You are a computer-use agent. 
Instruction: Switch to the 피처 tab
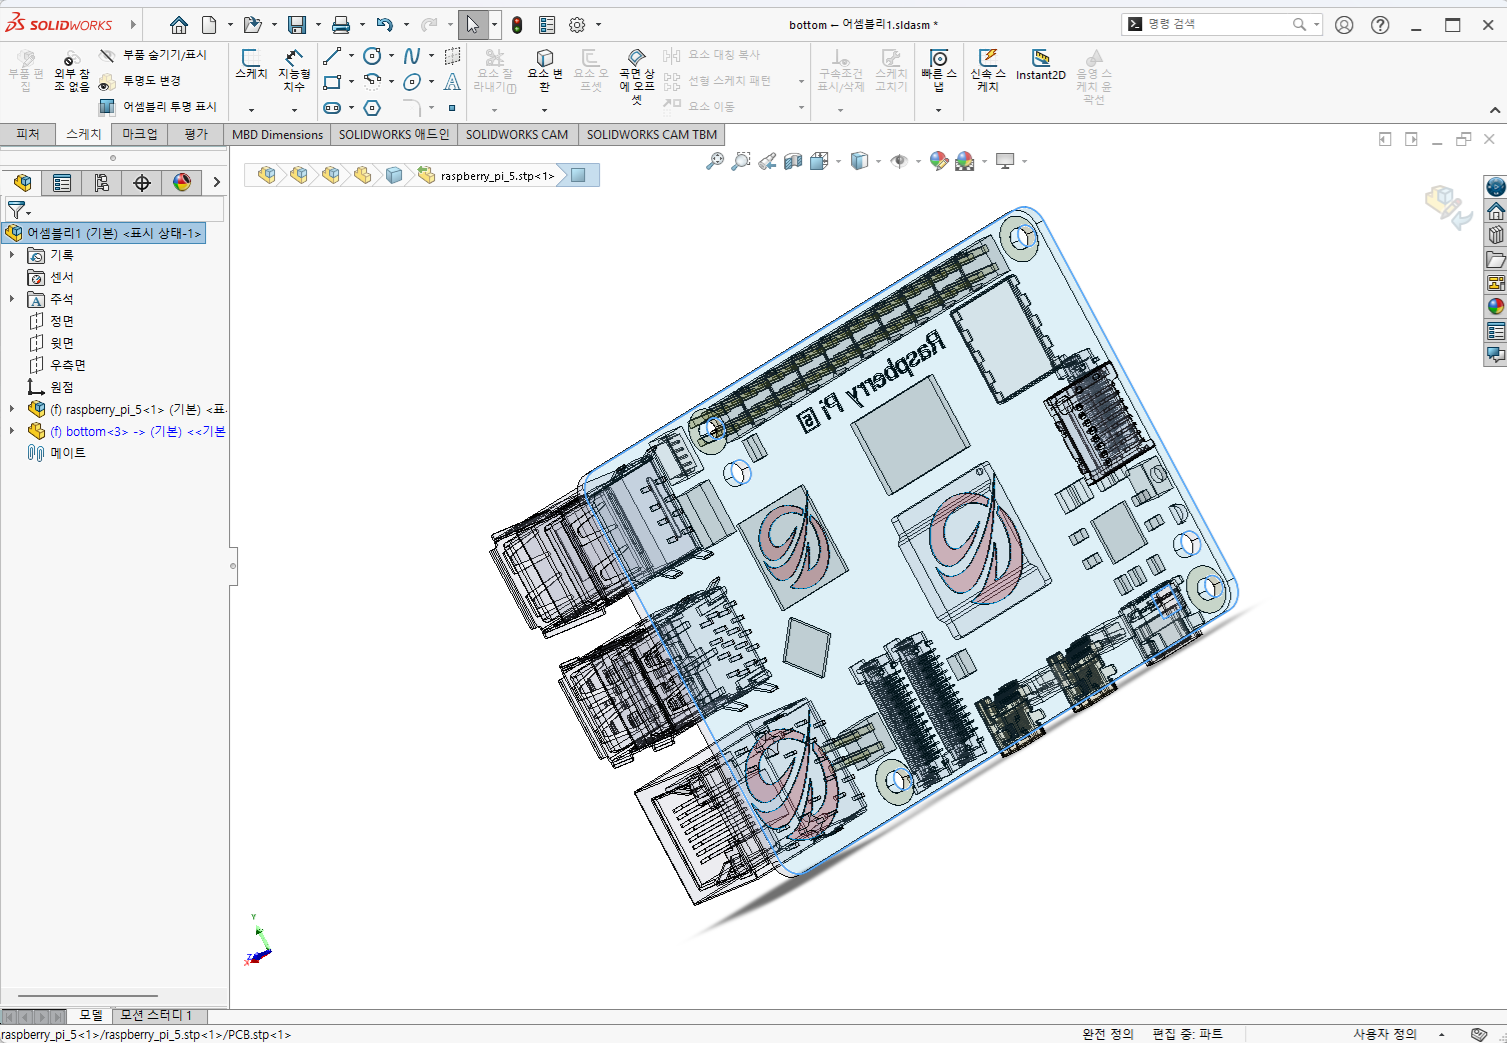28,134
